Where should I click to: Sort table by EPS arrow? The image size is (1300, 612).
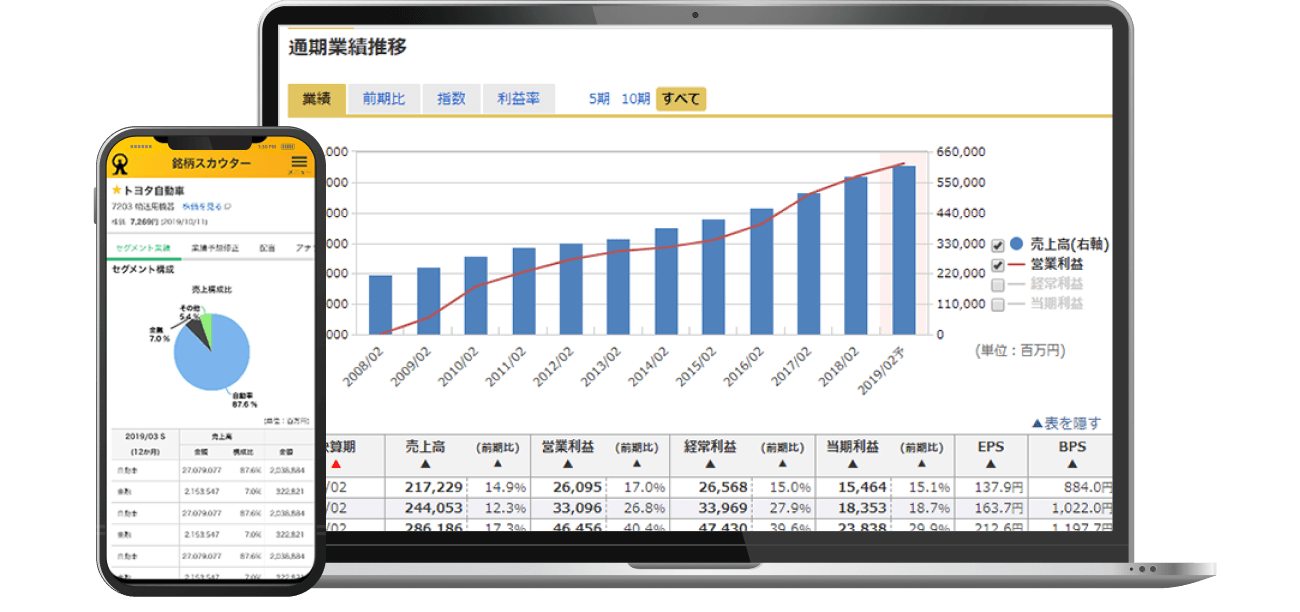point(990,464)
